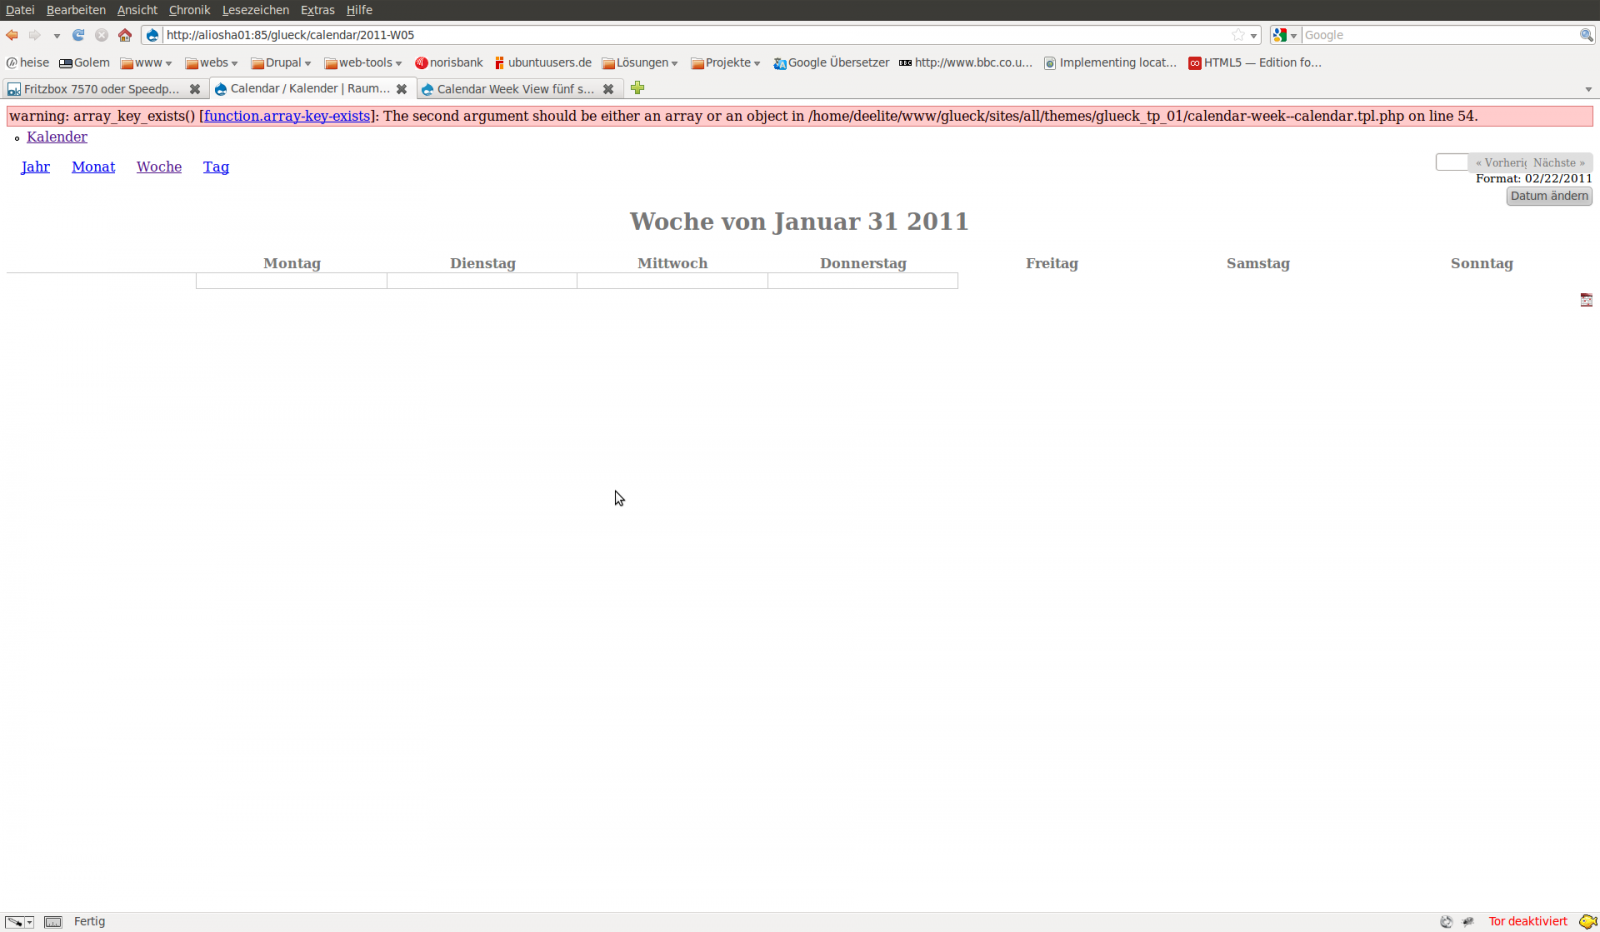1600x932 pixels.
Task: Close the Calendar Week View tab
Action: (608, 89)
